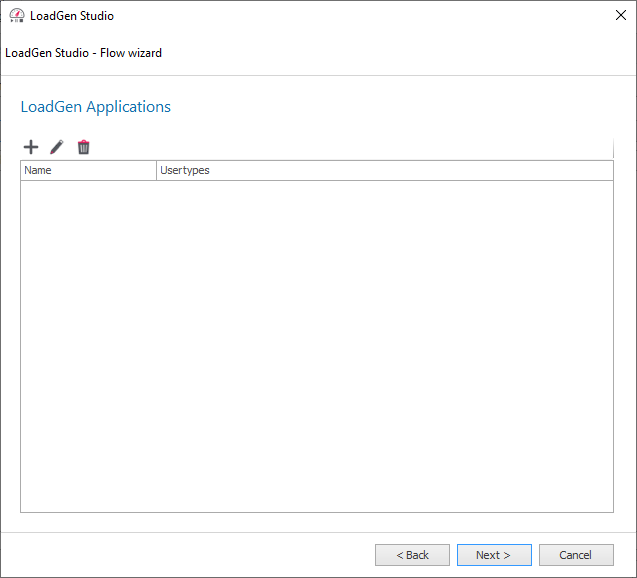Click the LoadGen speedometer logo in title bar
Screen dimensions: 637x578
[x=17, y=15]
